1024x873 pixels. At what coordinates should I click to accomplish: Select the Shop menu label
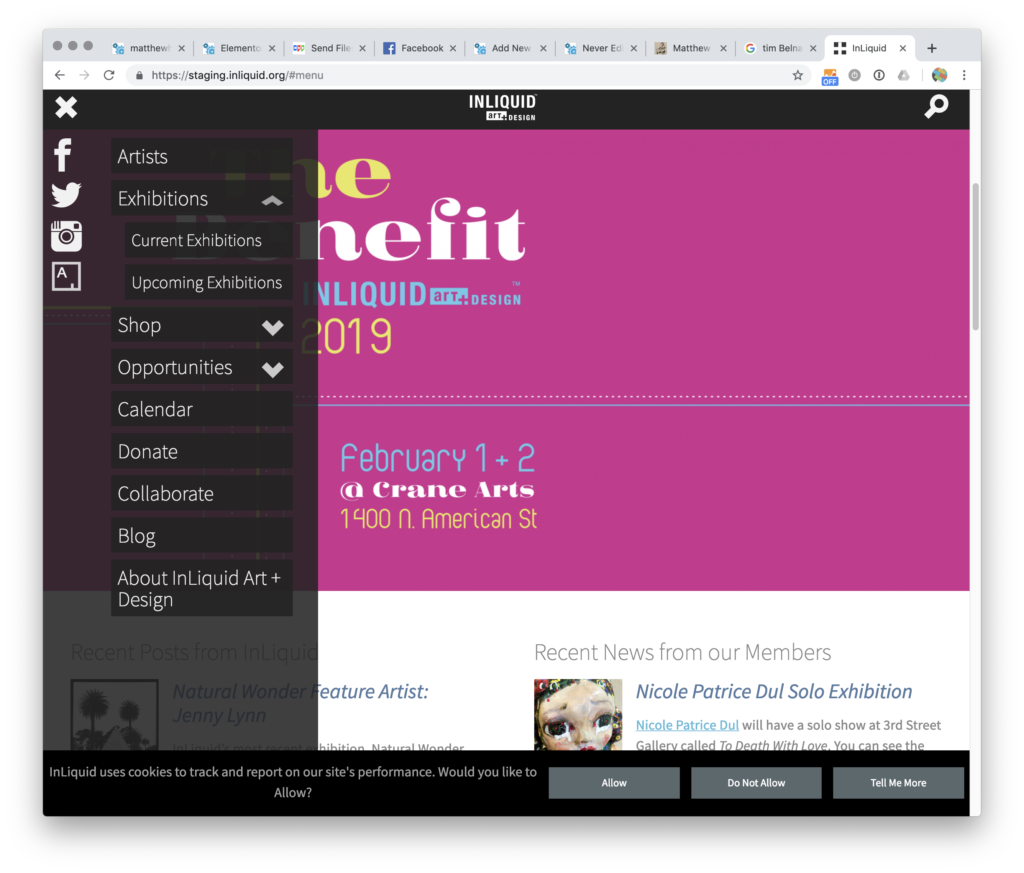(x=139, y=325)
